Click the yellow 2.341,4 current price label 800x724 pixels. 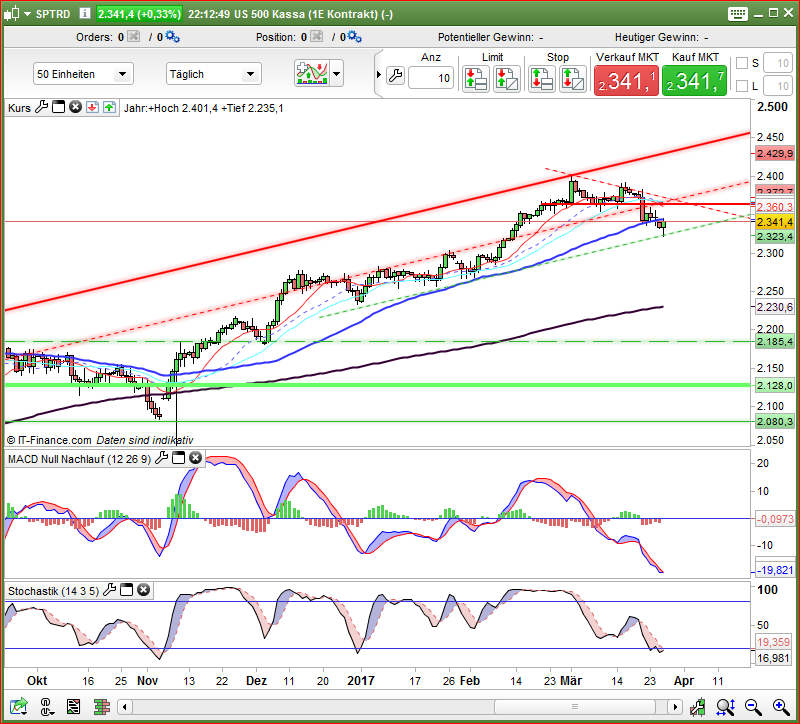775,222
